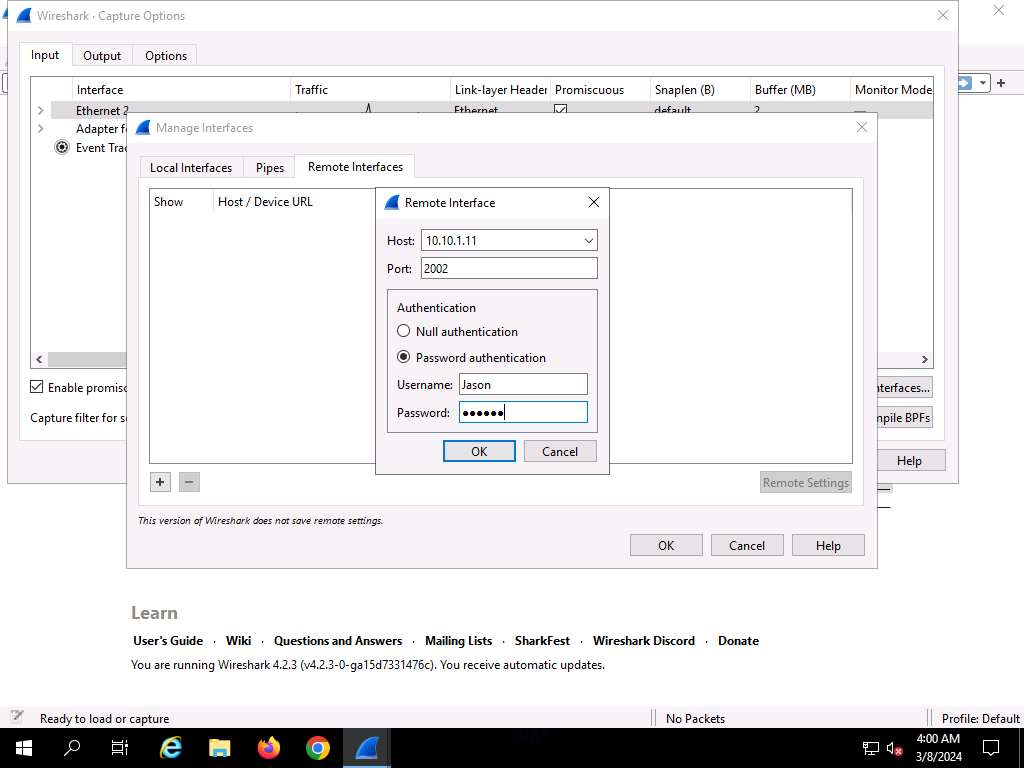Open the Questions and Answers link
The image size is (1024, 768).
(337, 641)
